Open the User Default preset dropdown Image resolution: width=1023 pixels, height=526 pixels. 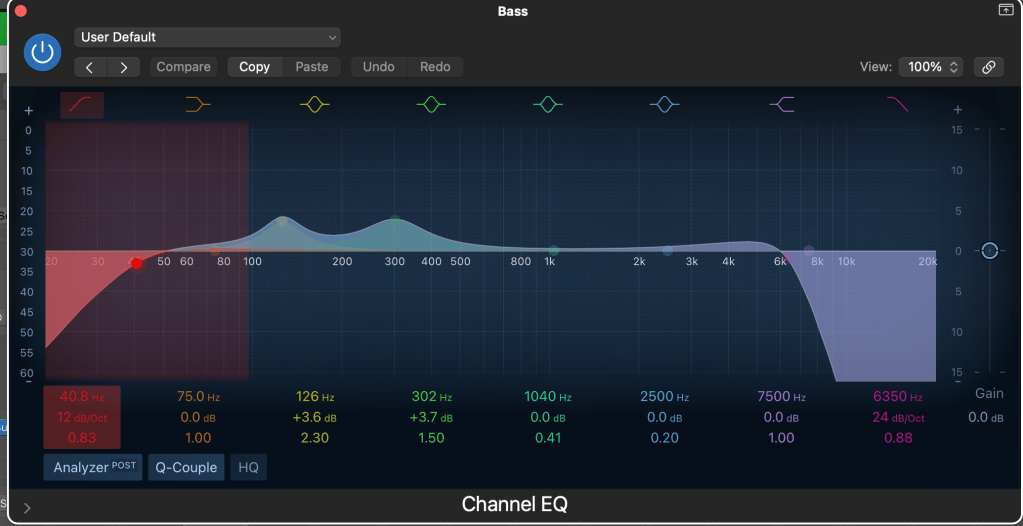[x=207, y=37]
